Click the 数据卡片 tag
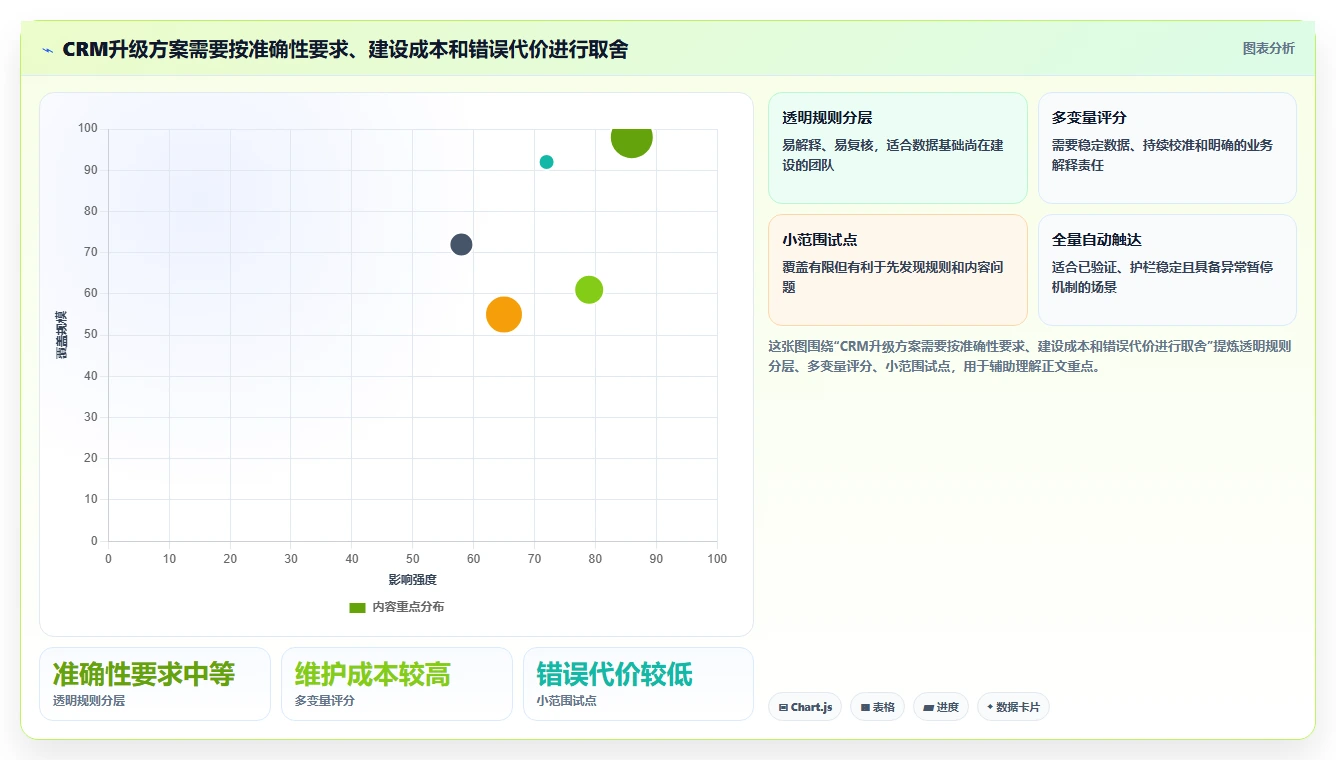This screenshot has height=760, width=1336. click(1013, 707)
